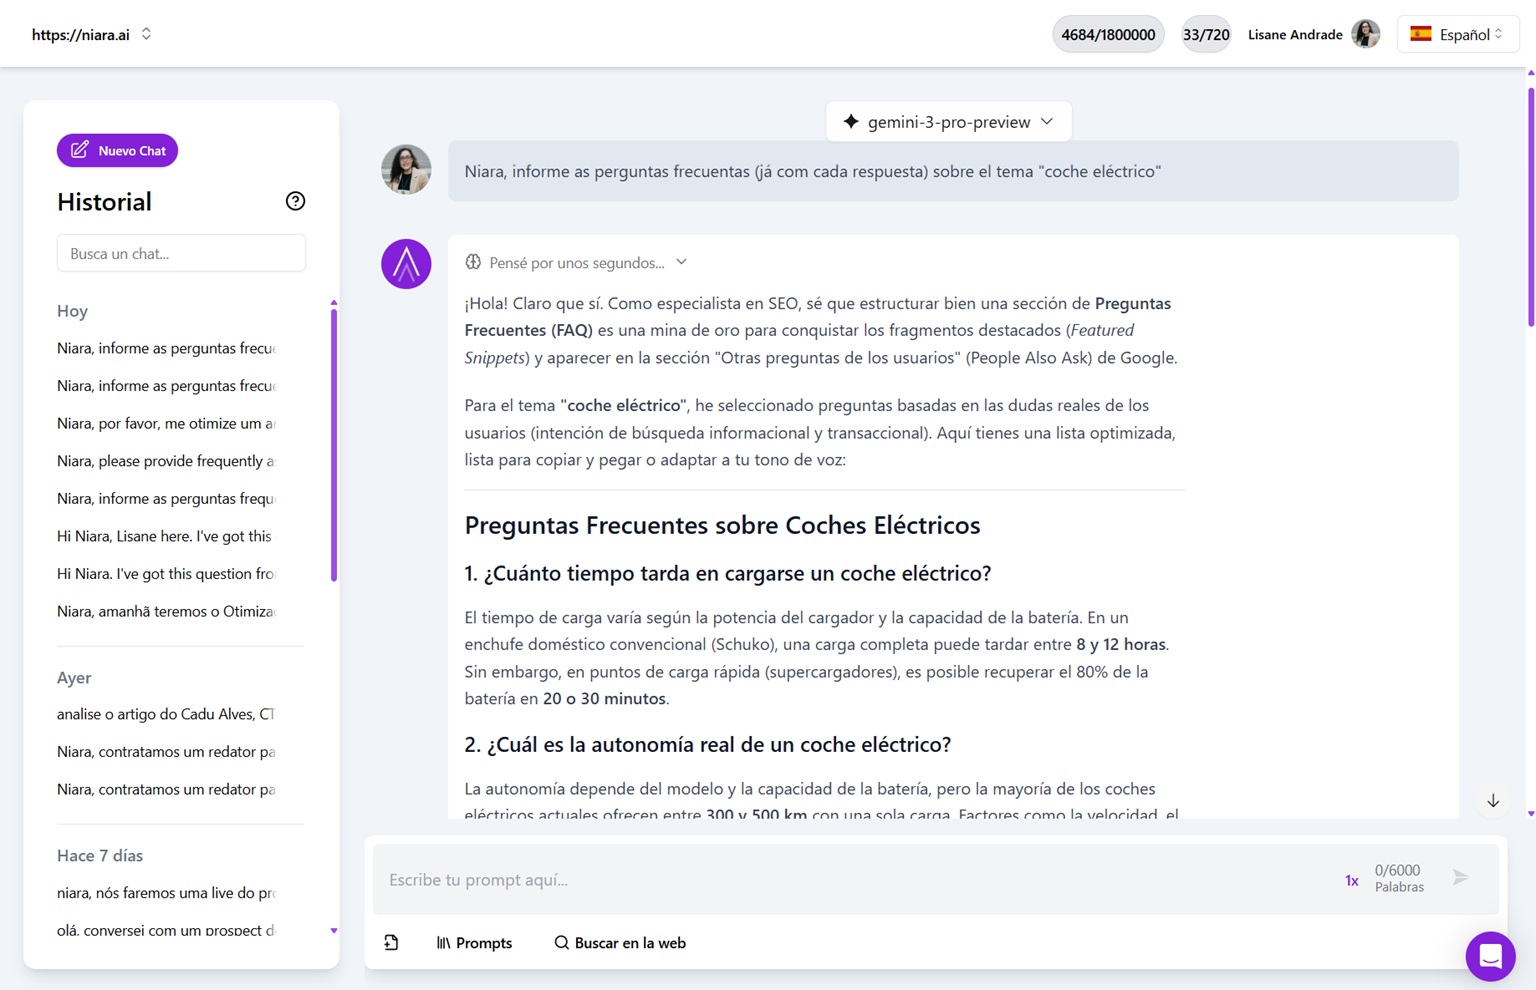This screenshot has height=990, width=1536.
Task: Click the 4684/1800000 usage counter
Action: coord(1108,33)
